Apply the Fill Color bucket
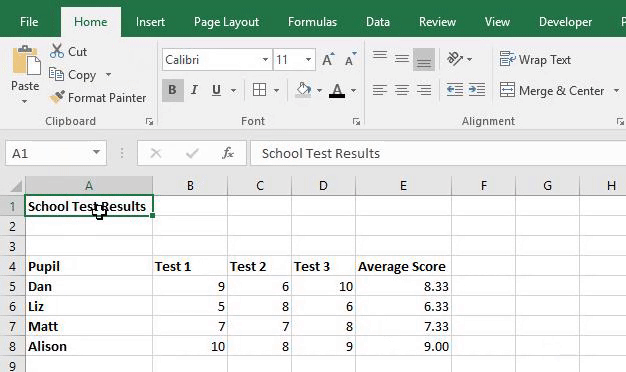626x372 pixels. coord(303,90)
